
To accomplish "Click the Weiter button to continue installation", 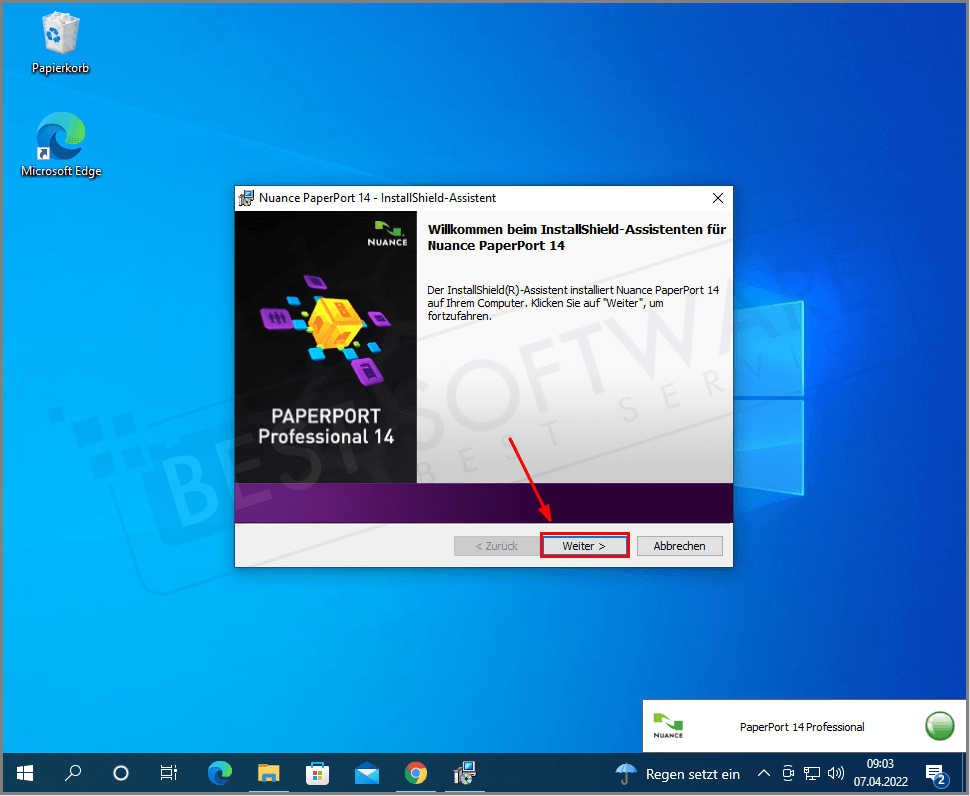I will coord(584,546).
